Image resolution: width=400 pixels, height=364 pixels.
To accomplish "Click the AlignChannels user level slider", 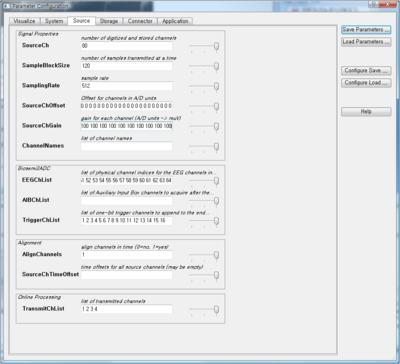I will coord(204,256).
